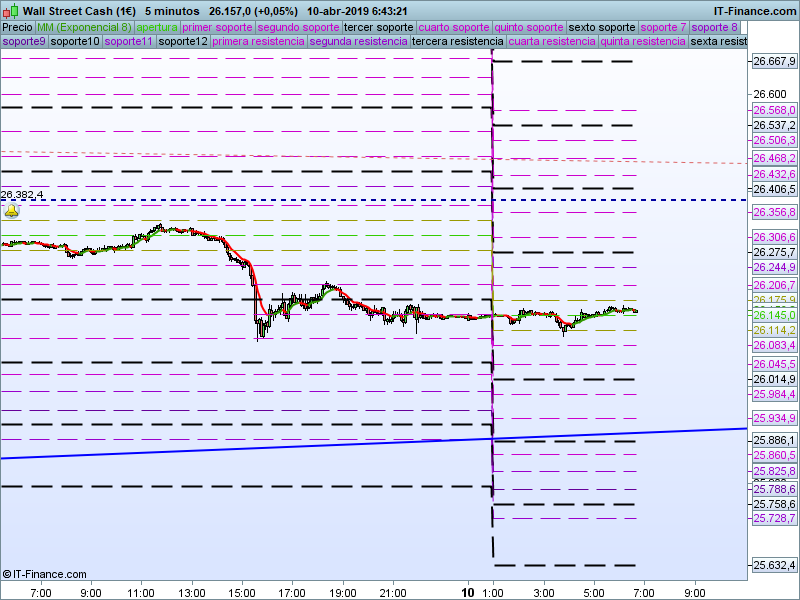Select the cuarta resistencia label
This screenshot has width=800, height=600.
coord(552,41)
